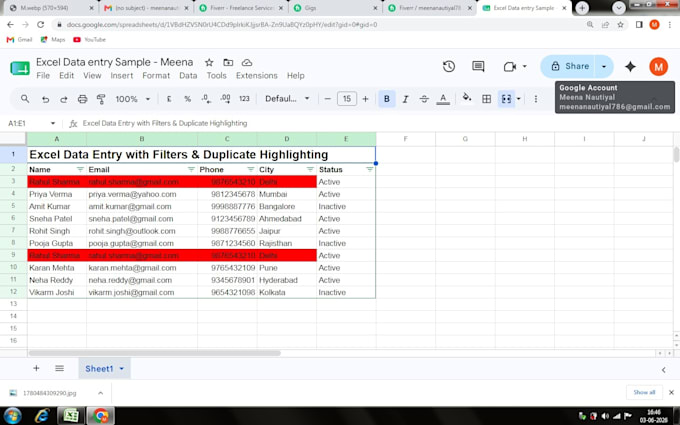Open the Help menu

pyautogui.click(x=296, y=75)
